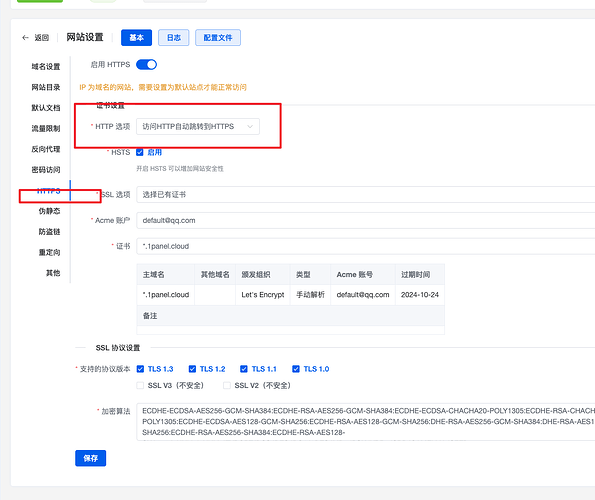
Task: Open 伪静态 in the sidebar
Action: (x=49, y=211)
